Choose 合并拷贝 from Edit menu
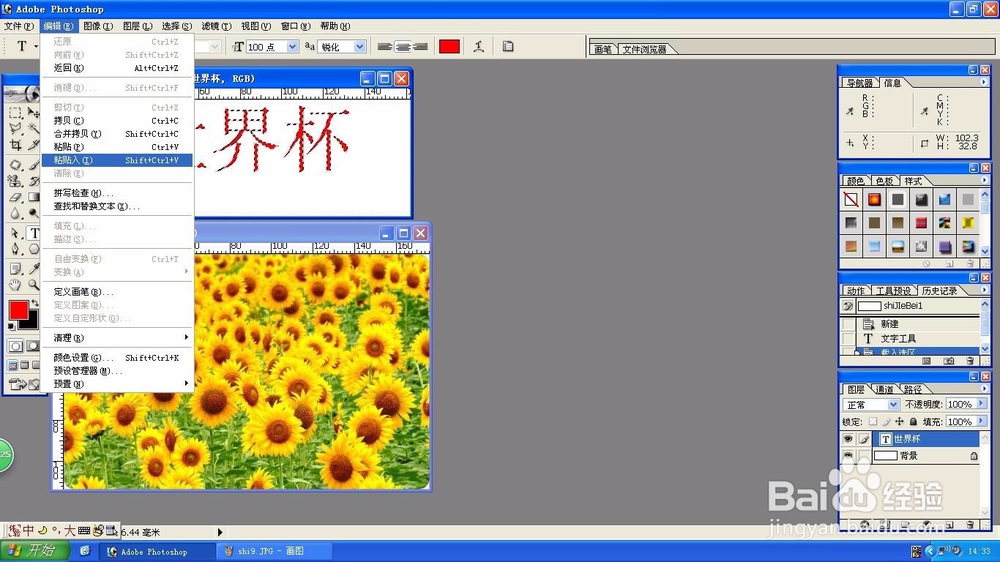 tap(117, 134)
